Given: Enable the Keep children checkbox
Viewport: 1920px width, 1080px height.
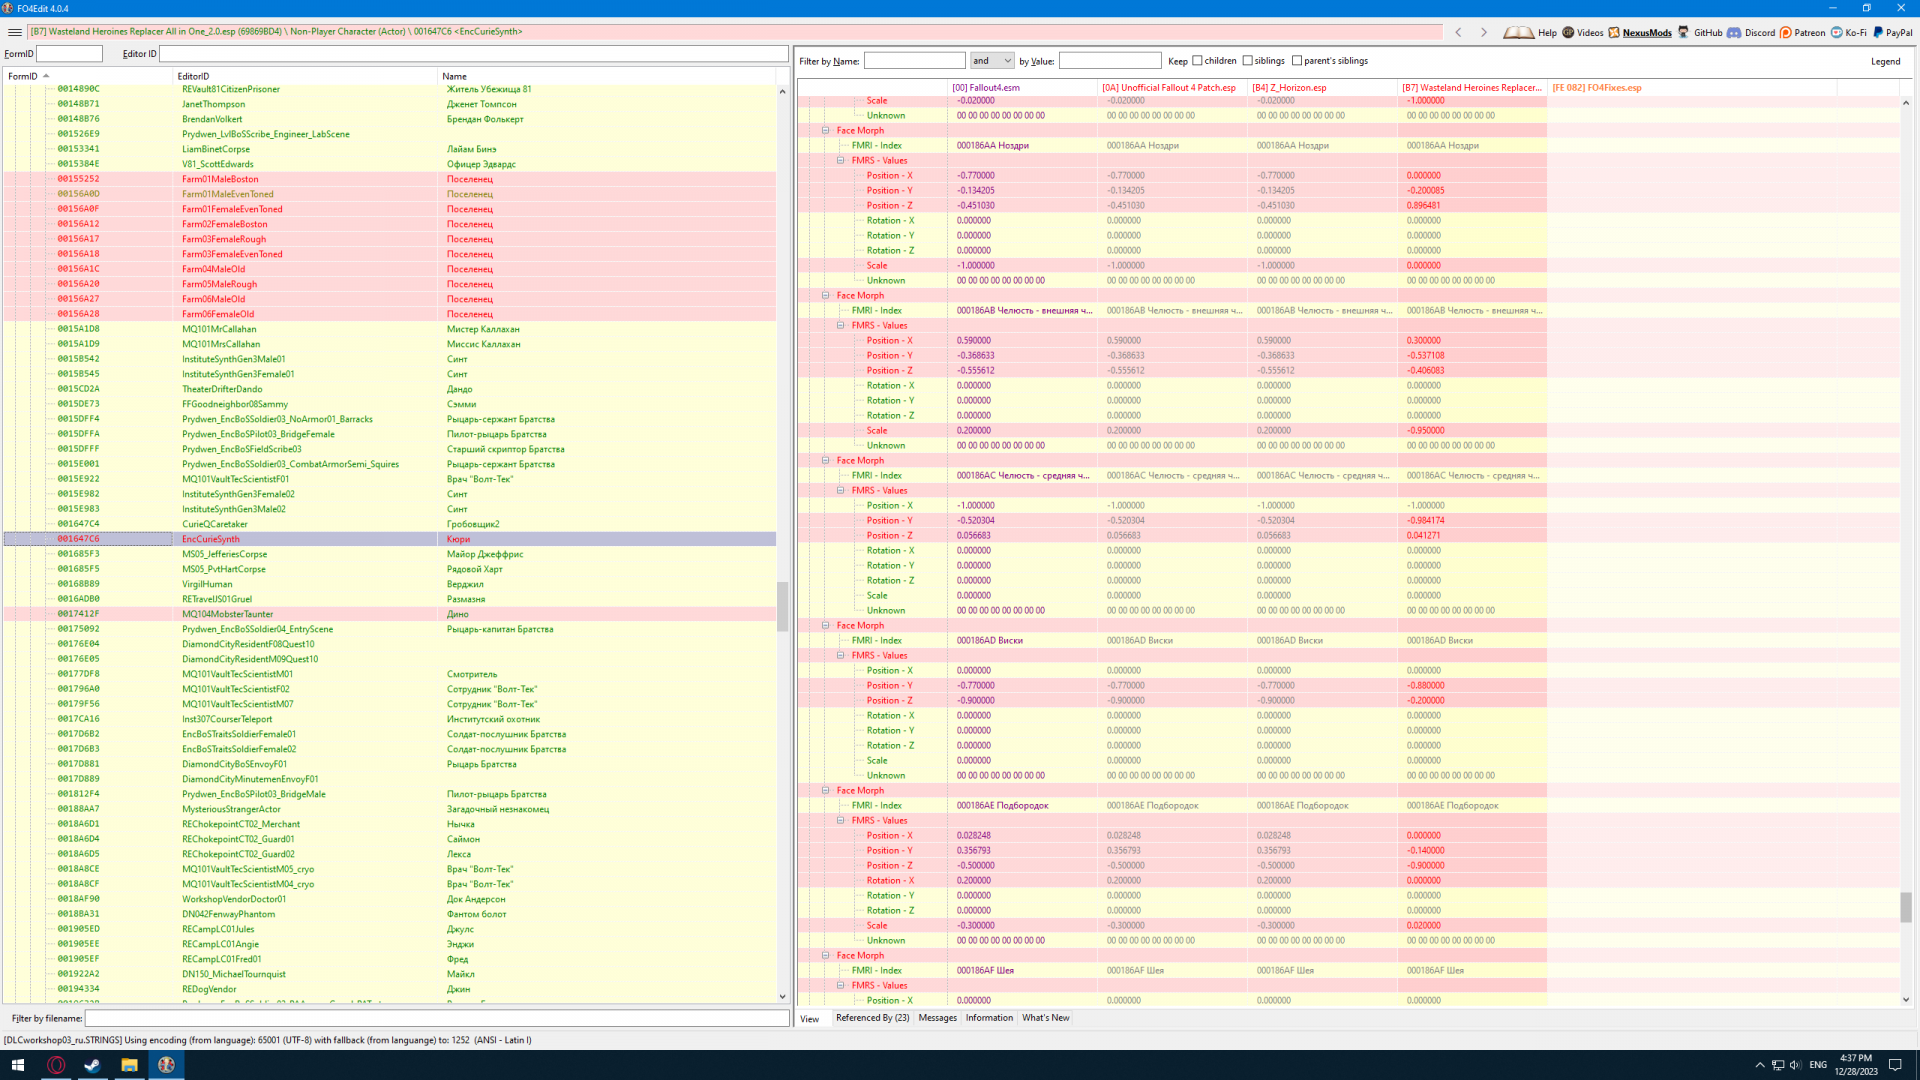Looking at the screenshot, I should coord(1197,61).
